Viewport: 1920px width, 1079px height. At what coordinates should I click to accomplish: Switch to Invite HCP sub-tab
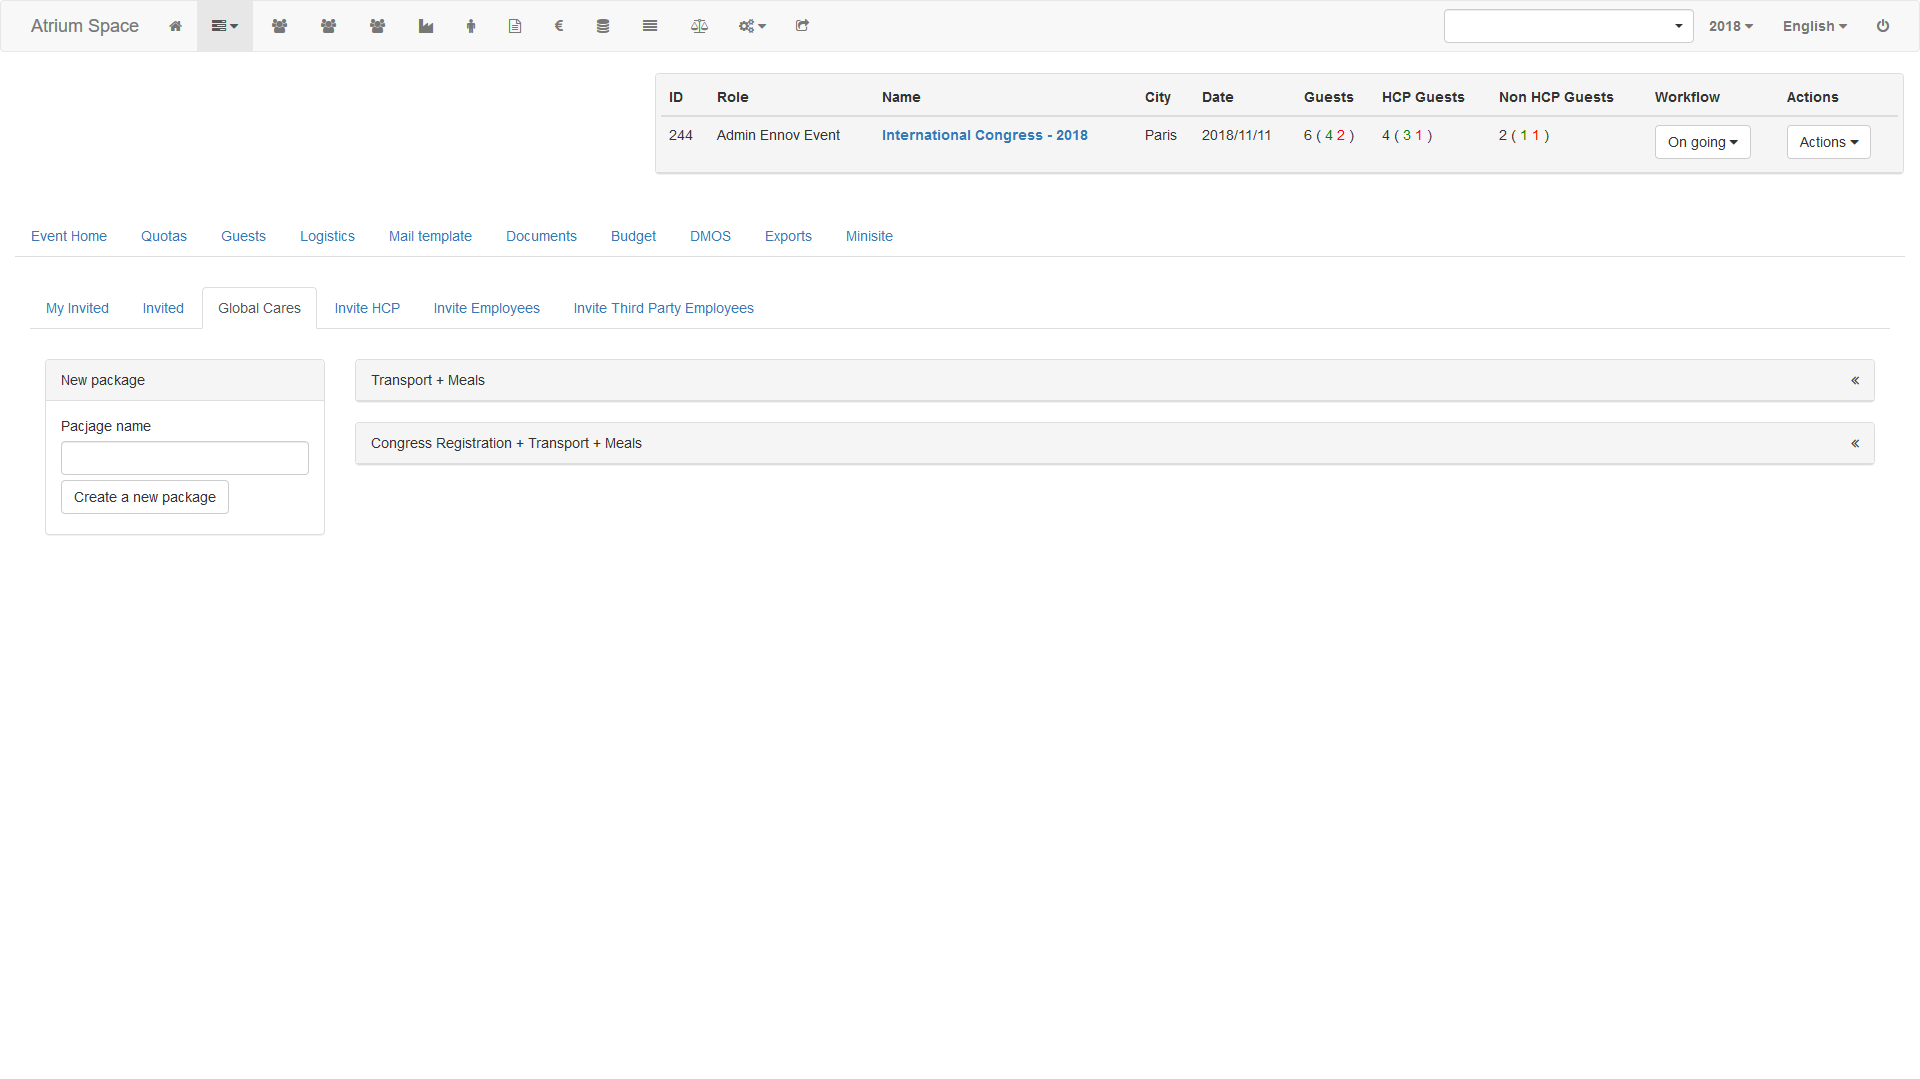pyautogui.click(x=367, y=308)
